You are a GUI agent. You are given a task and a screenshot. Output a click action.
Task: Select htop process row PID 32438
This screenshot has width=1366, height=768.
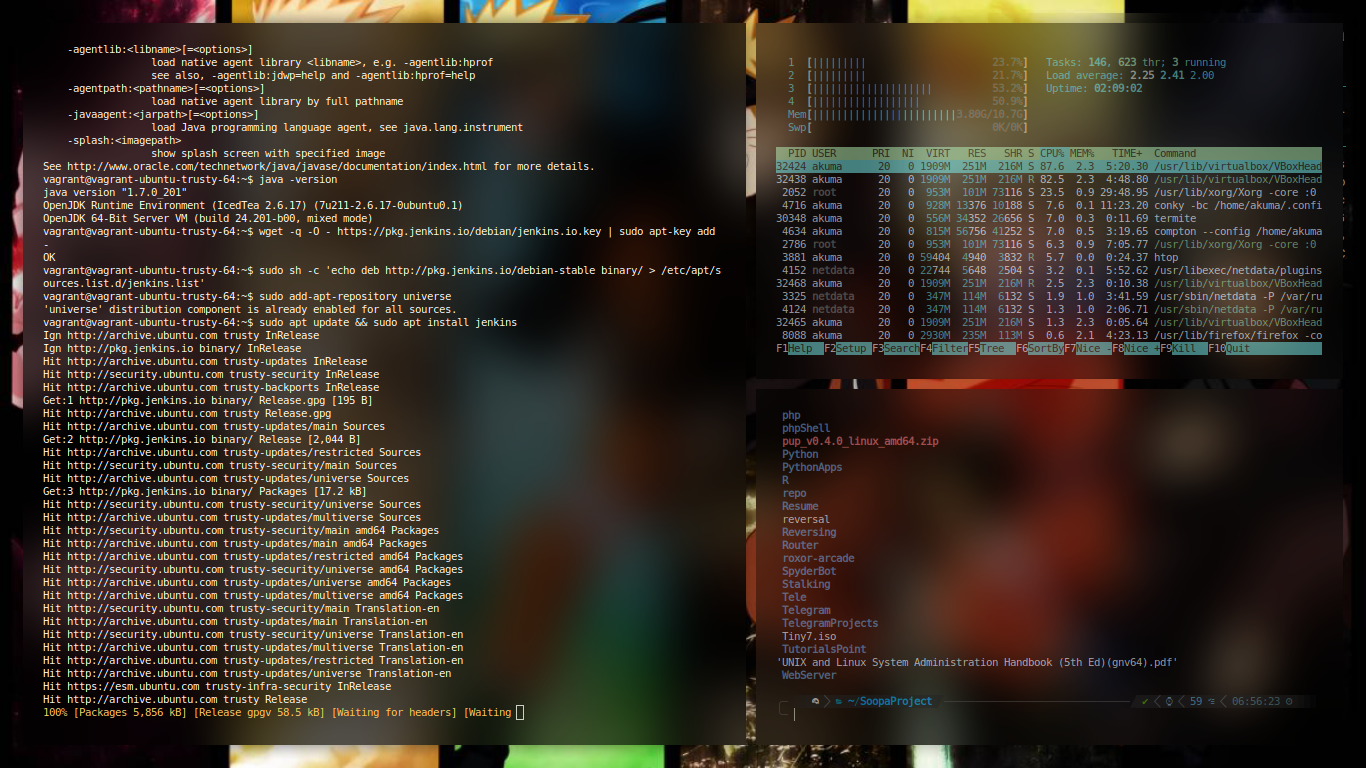1049,179
